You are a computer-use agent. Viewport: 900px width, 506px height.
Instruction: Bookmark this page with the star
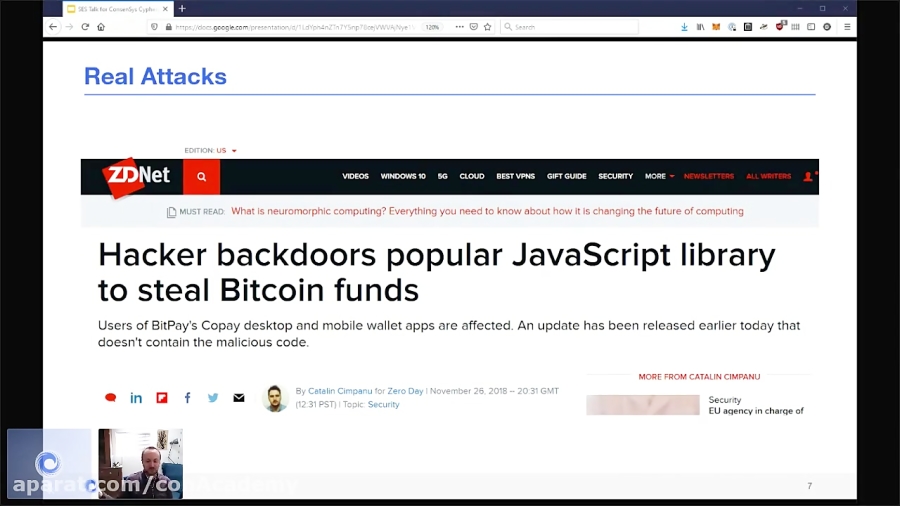[488, 27]
